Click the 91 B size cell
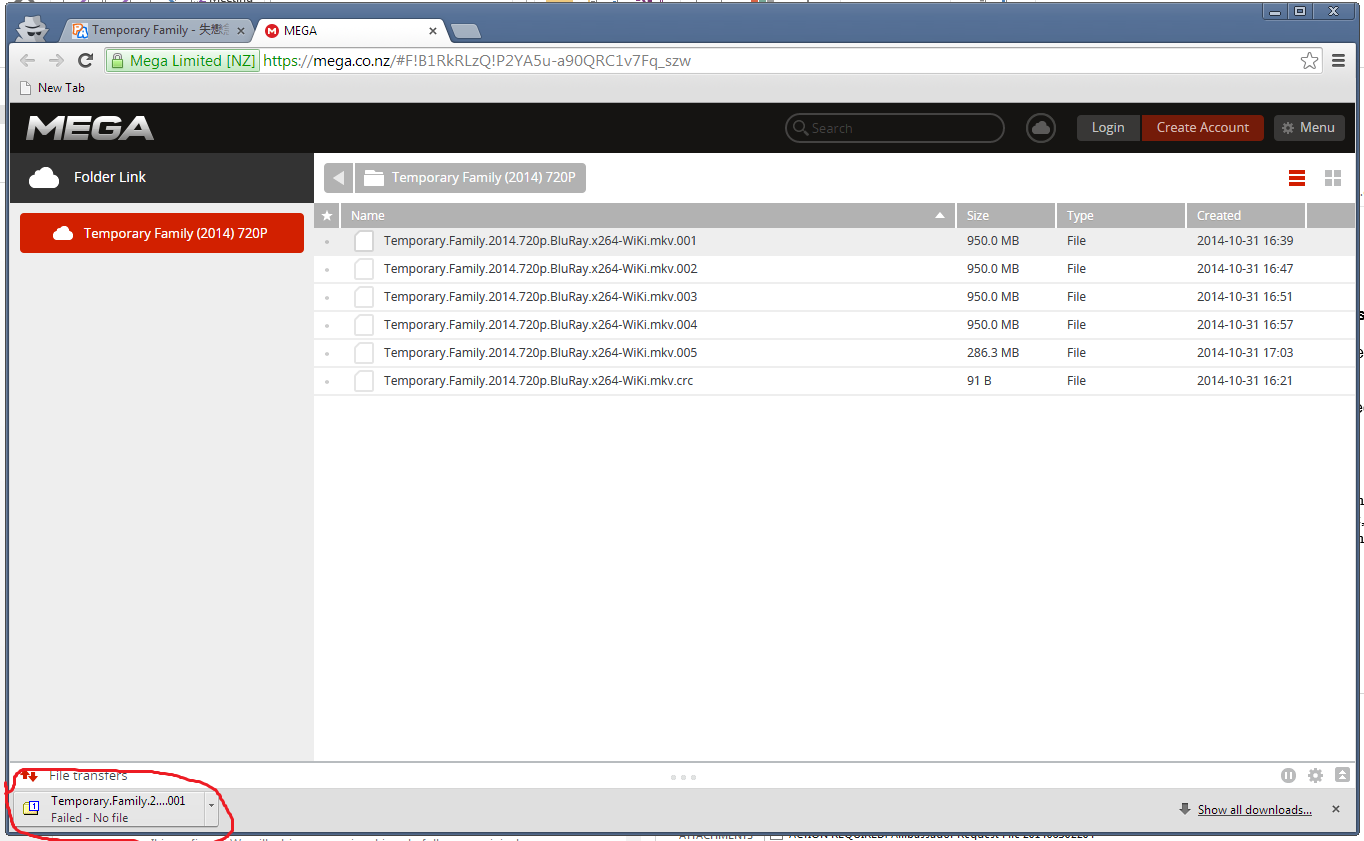Screen dimensions: 1364x841 (979, 381)
